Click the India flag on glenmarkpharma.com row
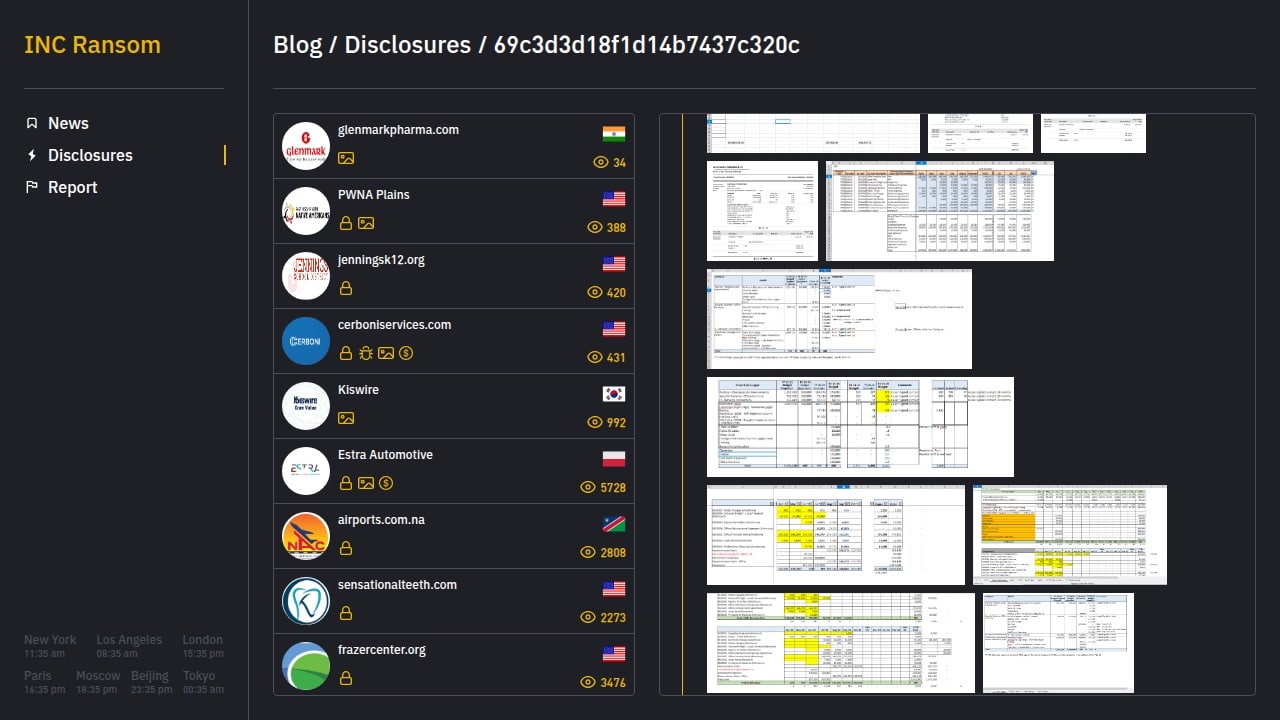The width and height of the screenshot is (1280, 720). [614, 134]
